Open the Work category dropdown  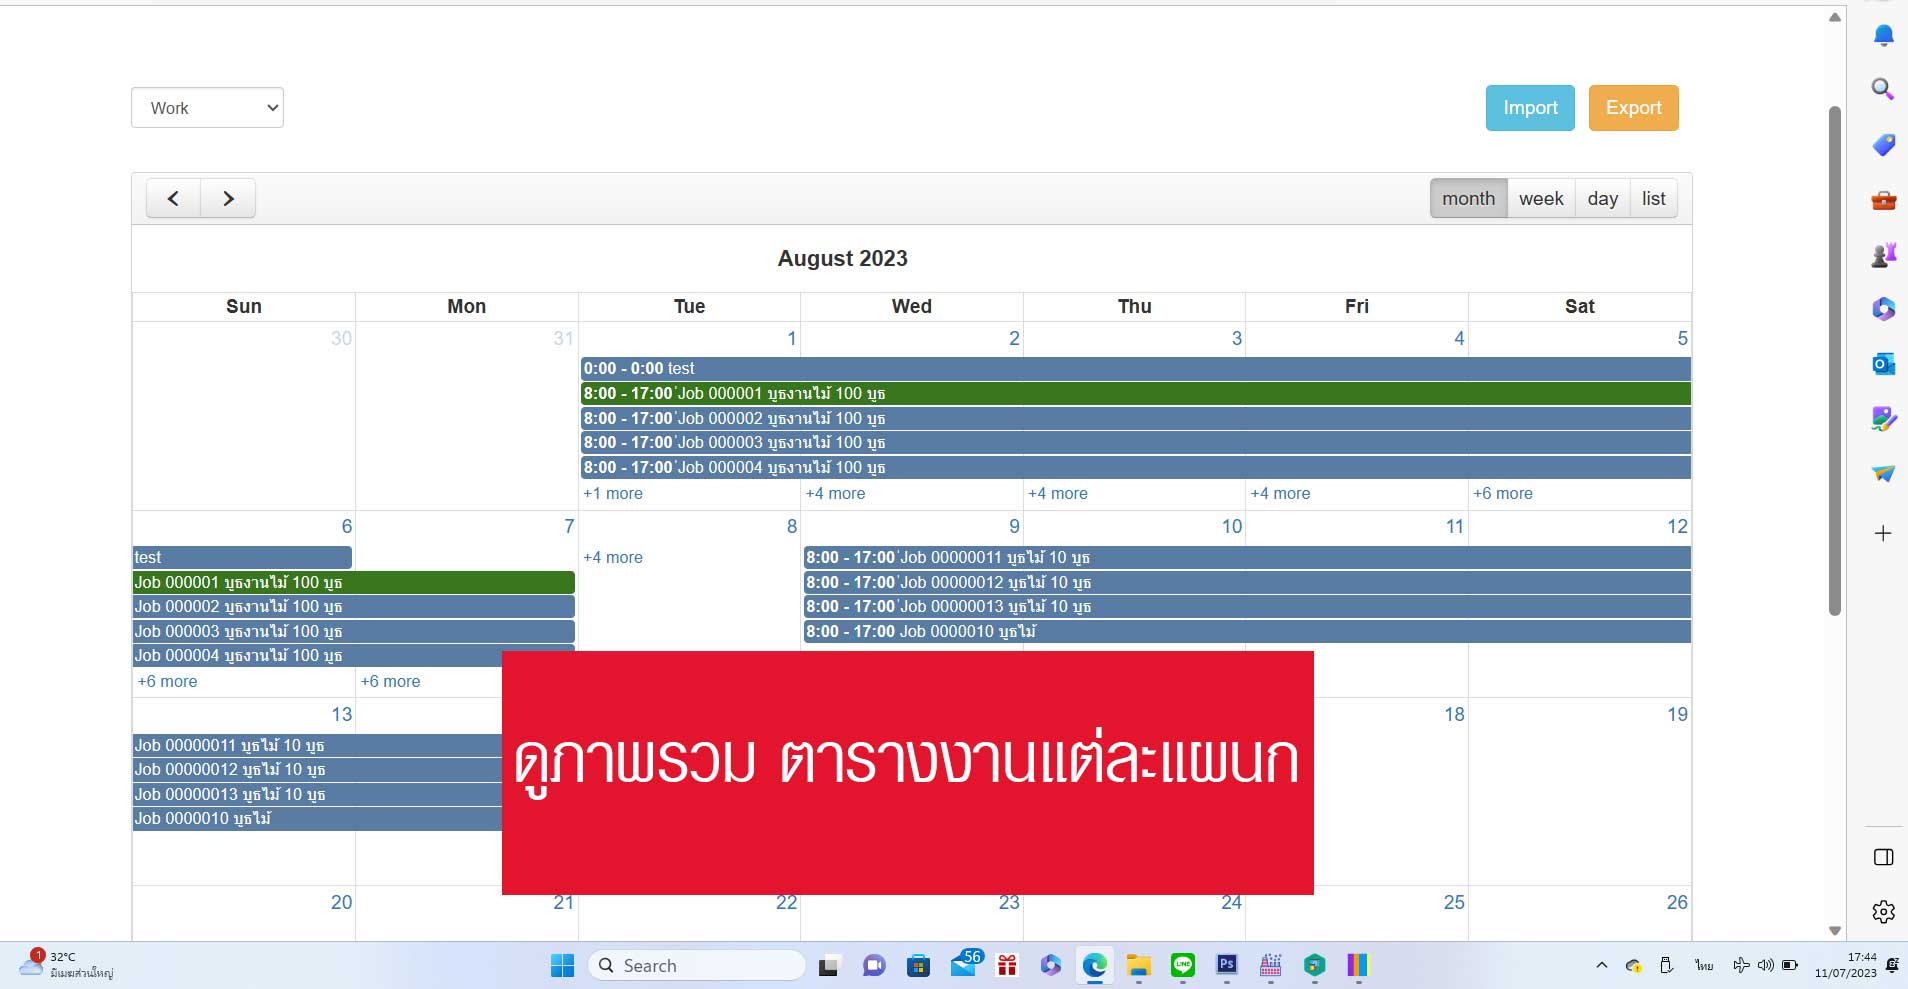(x=207, y=108)
